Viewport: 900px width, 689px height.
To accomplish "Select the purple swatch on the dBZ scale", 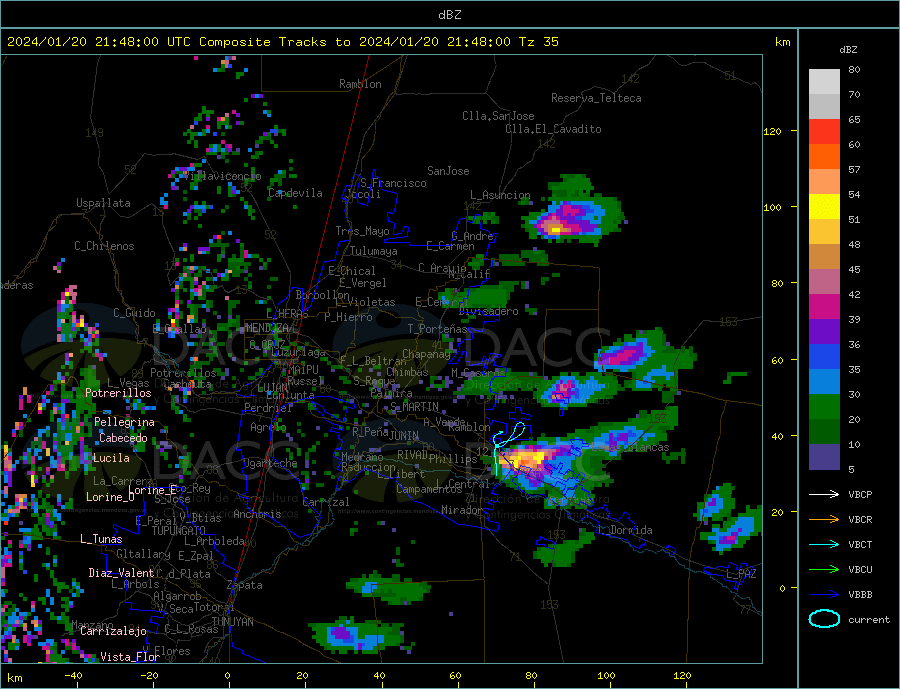I will pyautogui.click(x=824, y=332).
